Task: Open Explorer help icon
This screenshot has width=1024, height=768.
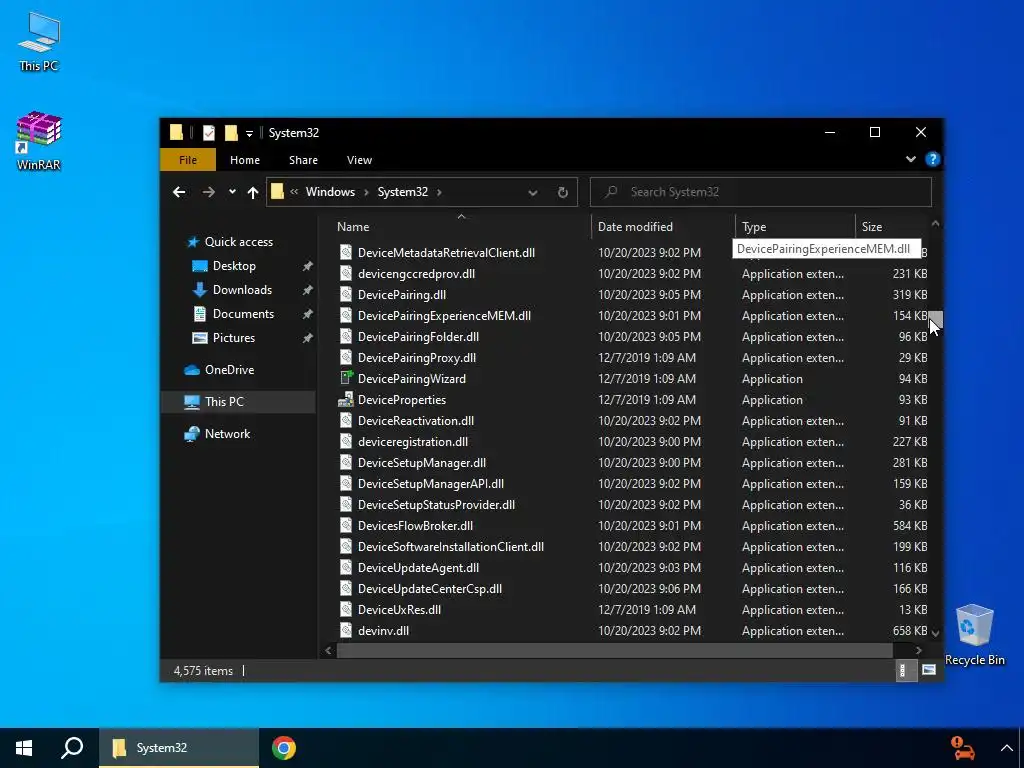Action: pos(933,159)
